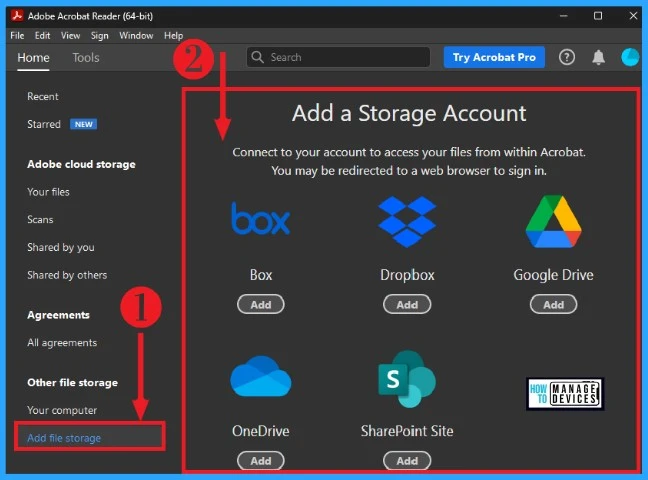
Task: Add a OneDrive storage account
Action: pyautogui.click(x=261, y=461)
